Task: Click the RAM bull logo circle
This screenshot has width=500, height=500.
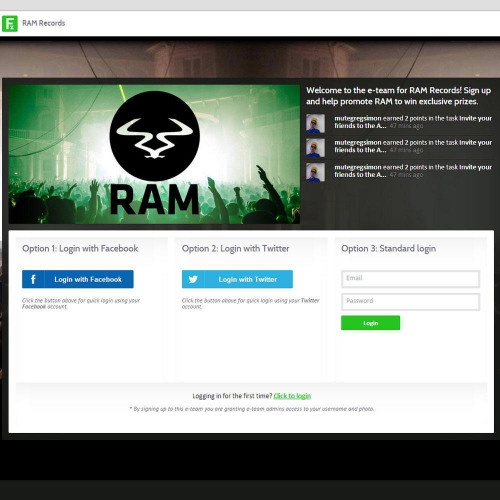Action: tap(154, 136)
